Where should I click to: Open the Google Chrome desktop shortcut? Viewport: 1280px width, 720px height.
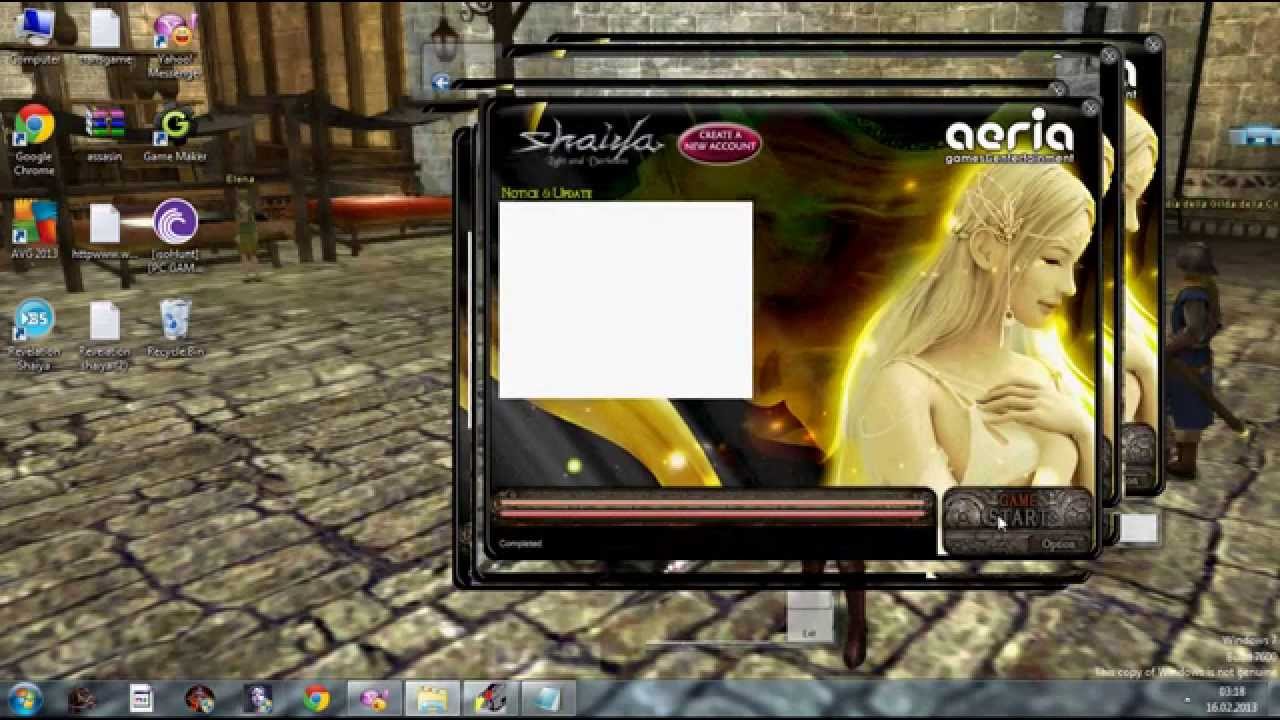[x=34, y=140]
